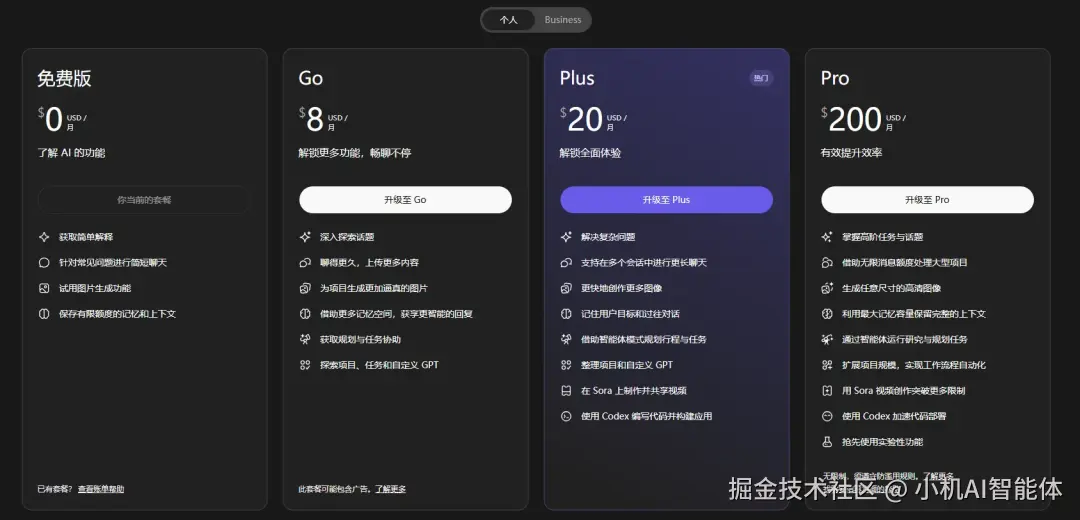Screen dimensions: 1080x520
Task: Click Sora icon beside 用 Sora 视频创作突破更多限制
Action: [827, 391]
